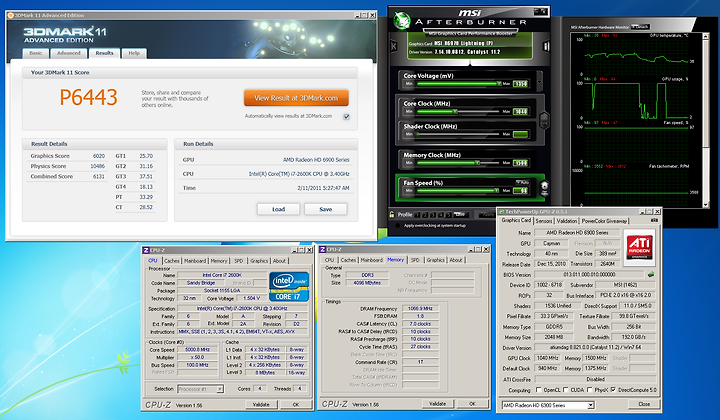Toggle the PhysX checkbox in GPU-Z
720x420 pixels.
[x=590, y=390]
